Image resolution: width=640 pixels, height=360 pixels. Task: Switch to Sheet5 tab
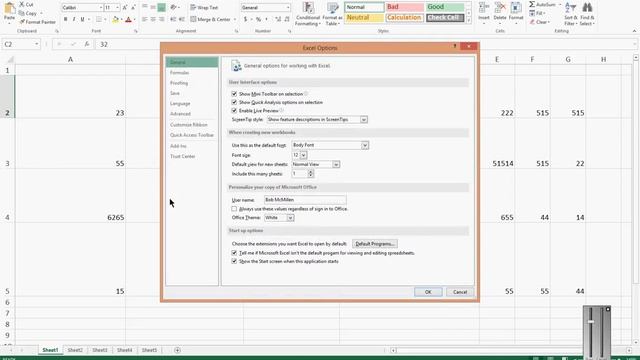tap(149, 350)
